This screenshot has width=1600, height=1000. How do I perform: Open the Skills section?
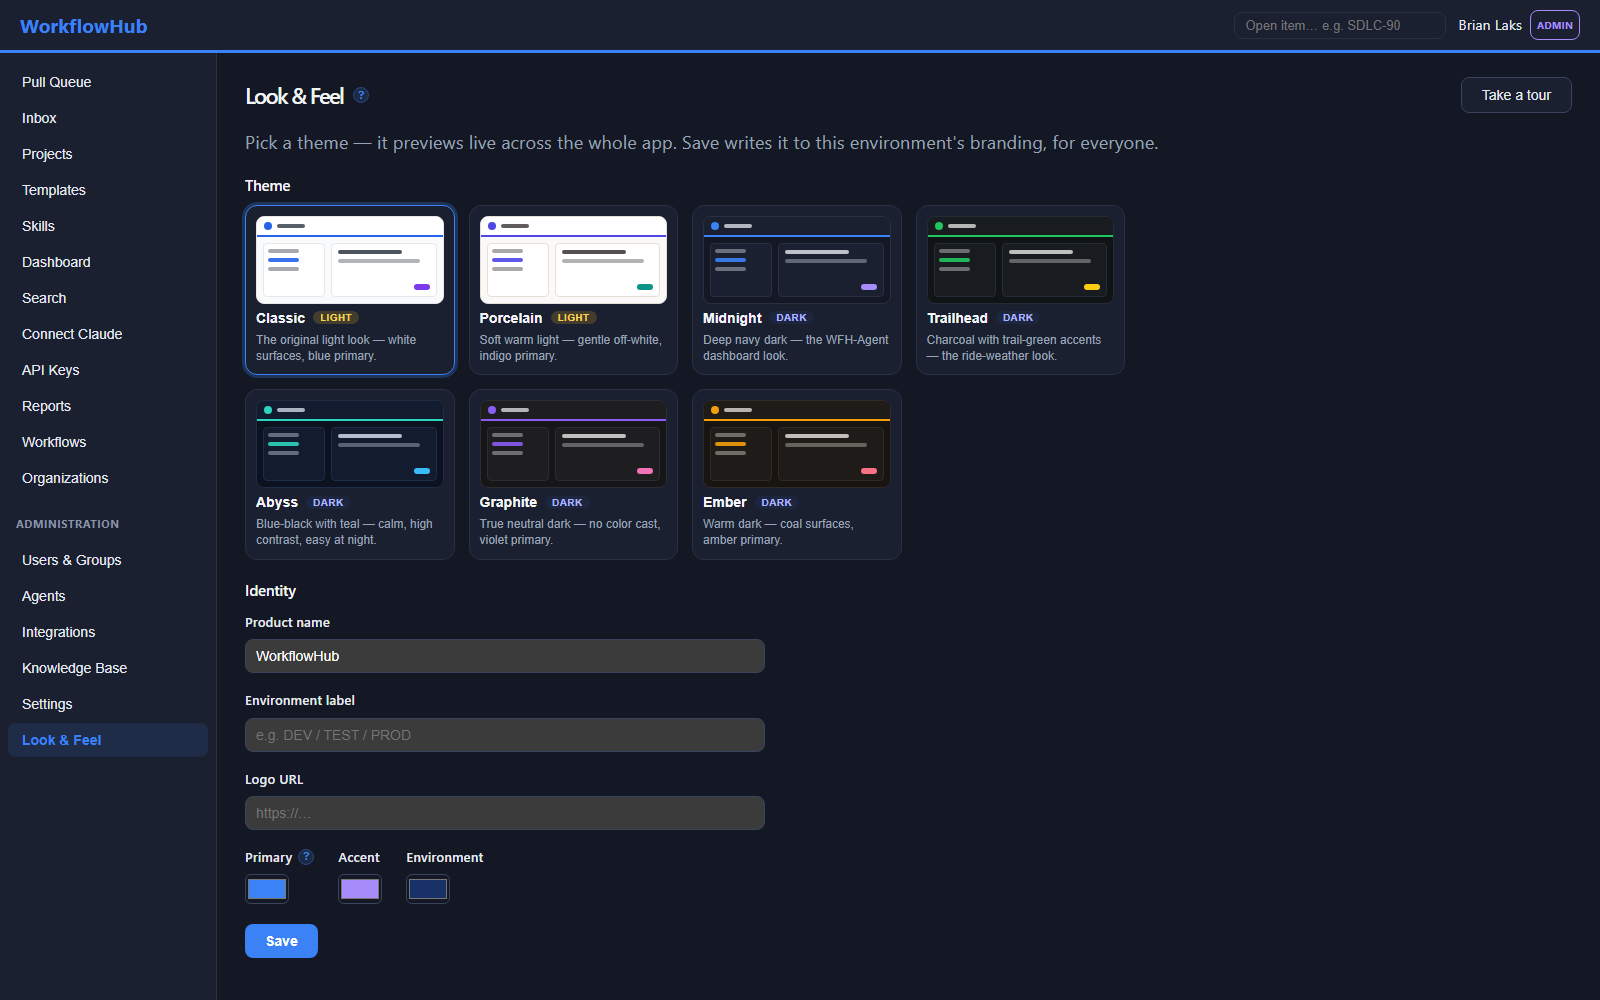click(108, 226)
